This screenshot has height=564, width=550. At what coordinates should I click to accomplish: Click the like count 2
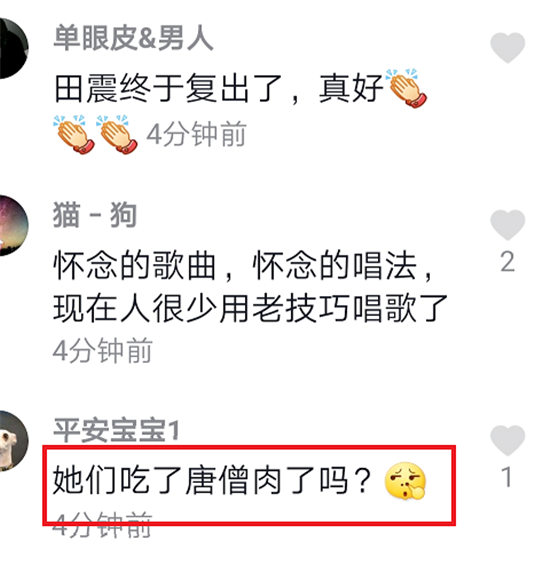(x=508, y=261)
